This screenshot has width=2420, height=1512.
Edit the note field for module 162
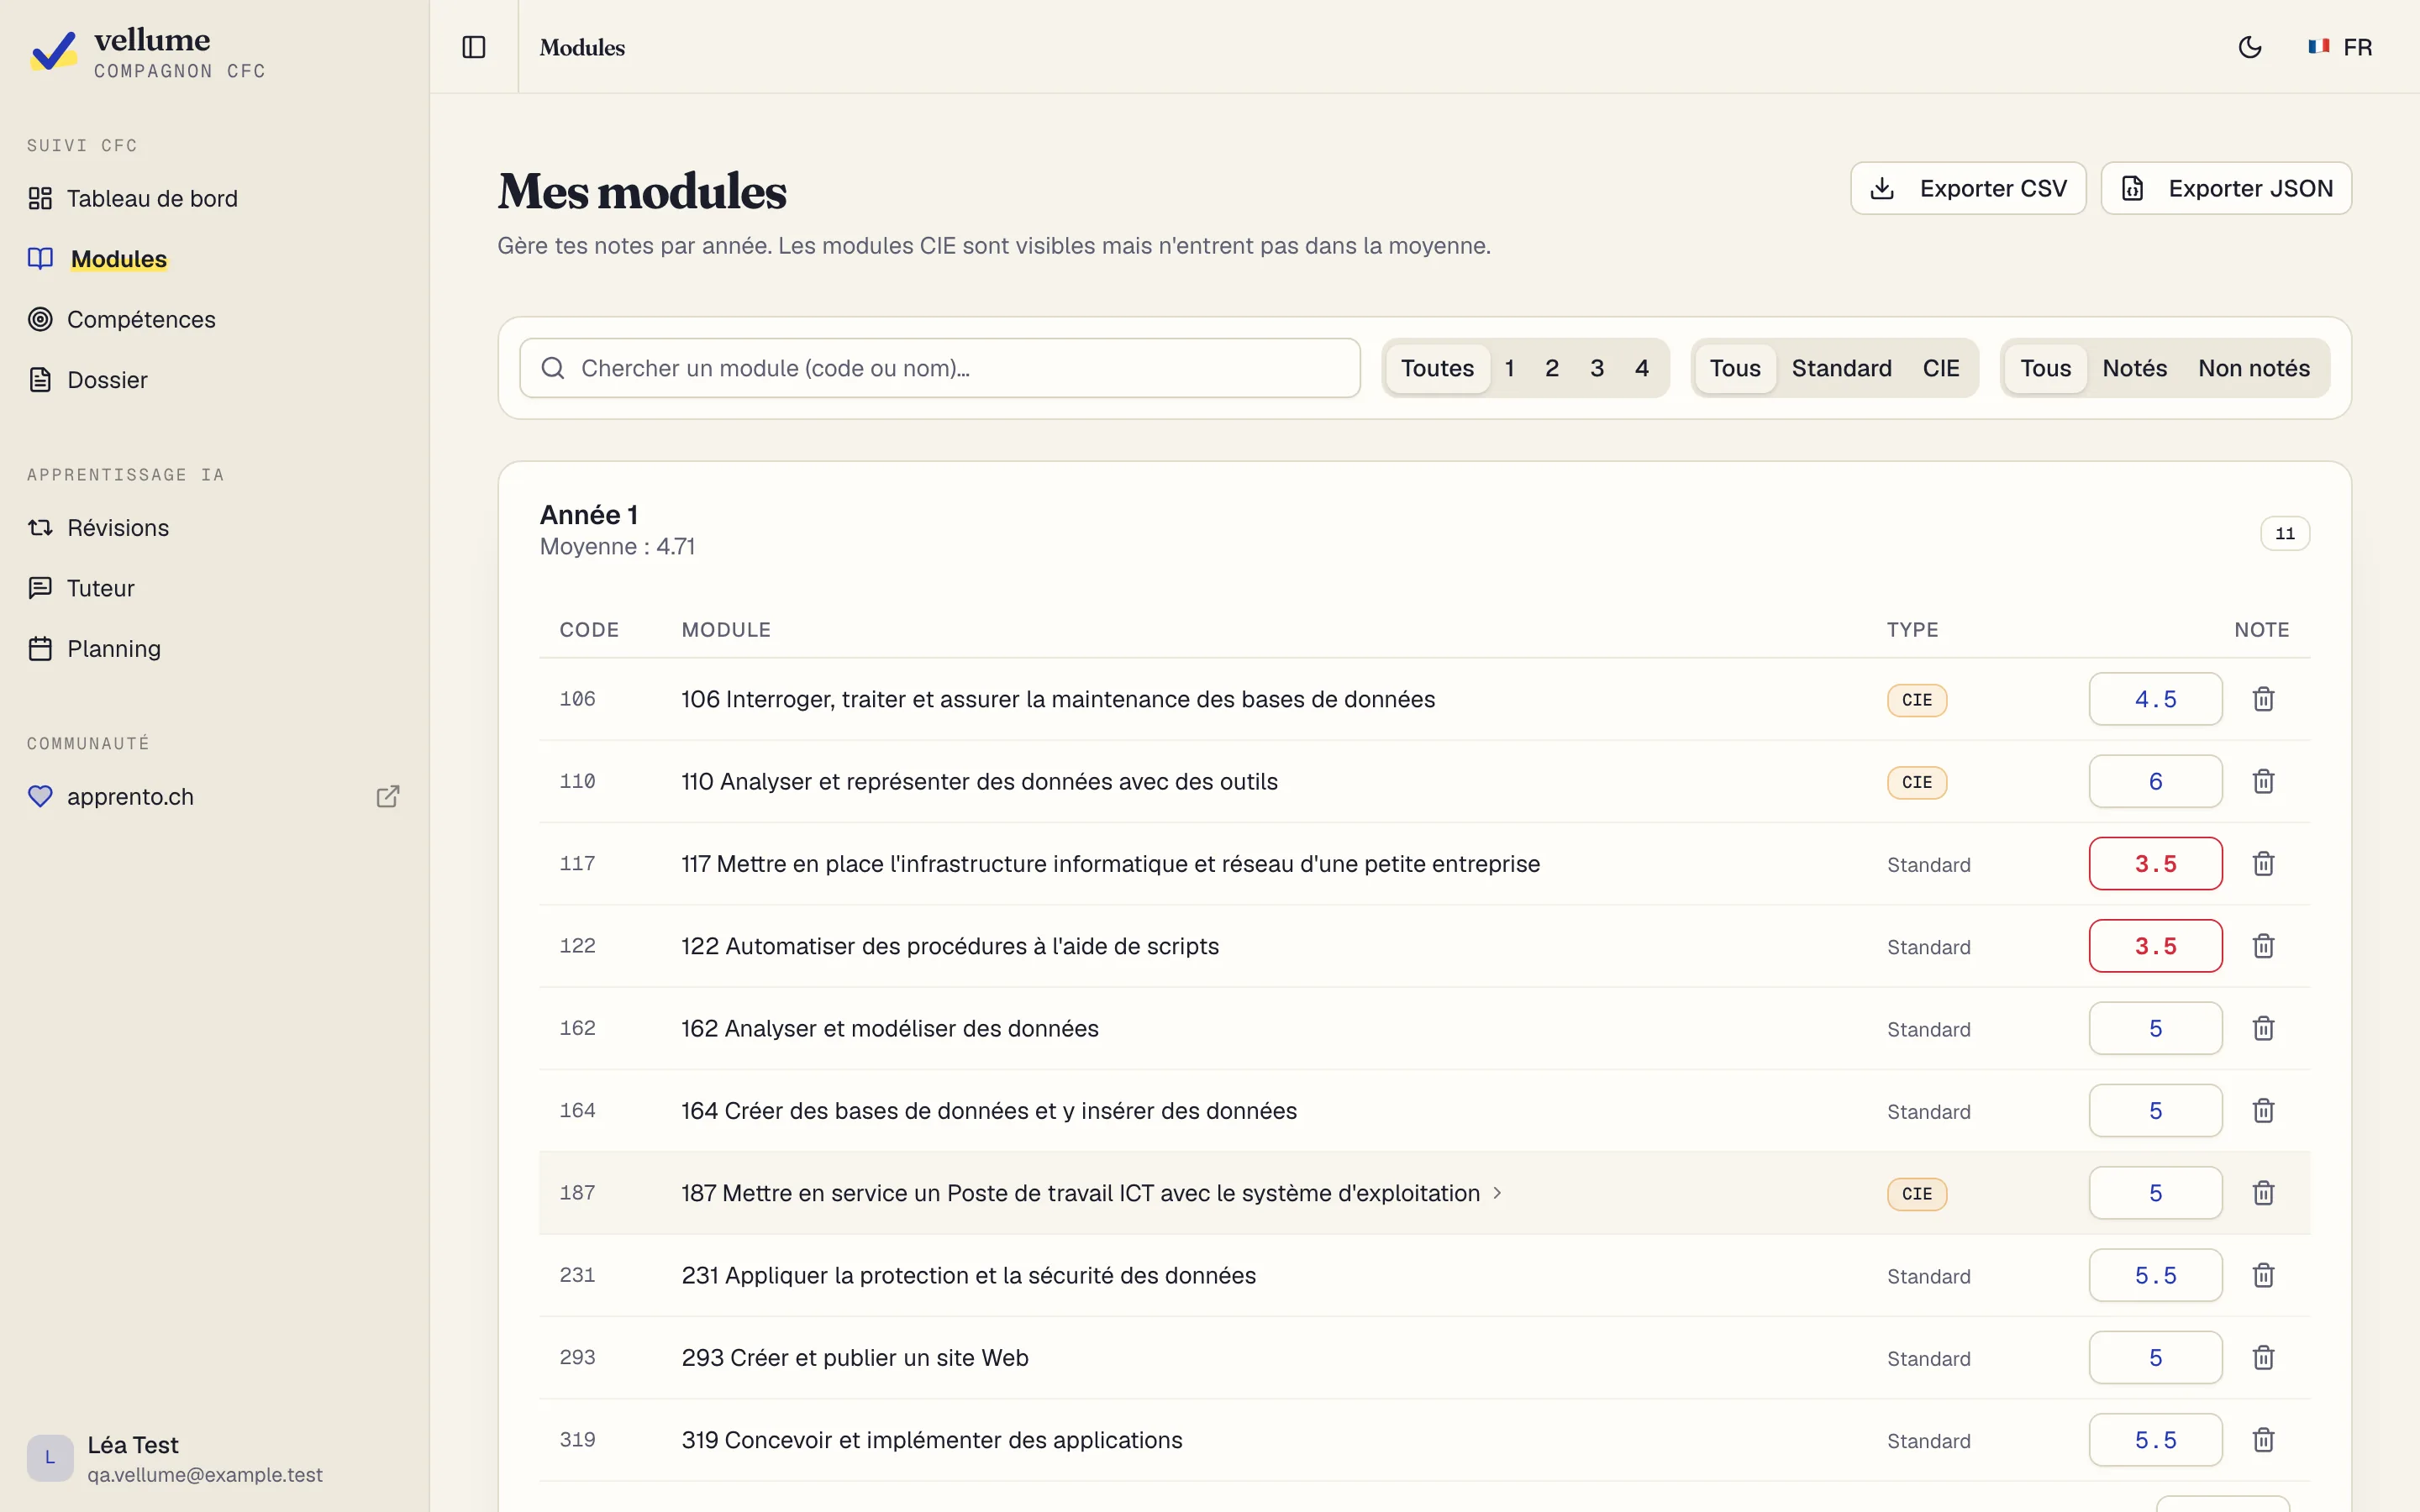coord(2155,1028)
